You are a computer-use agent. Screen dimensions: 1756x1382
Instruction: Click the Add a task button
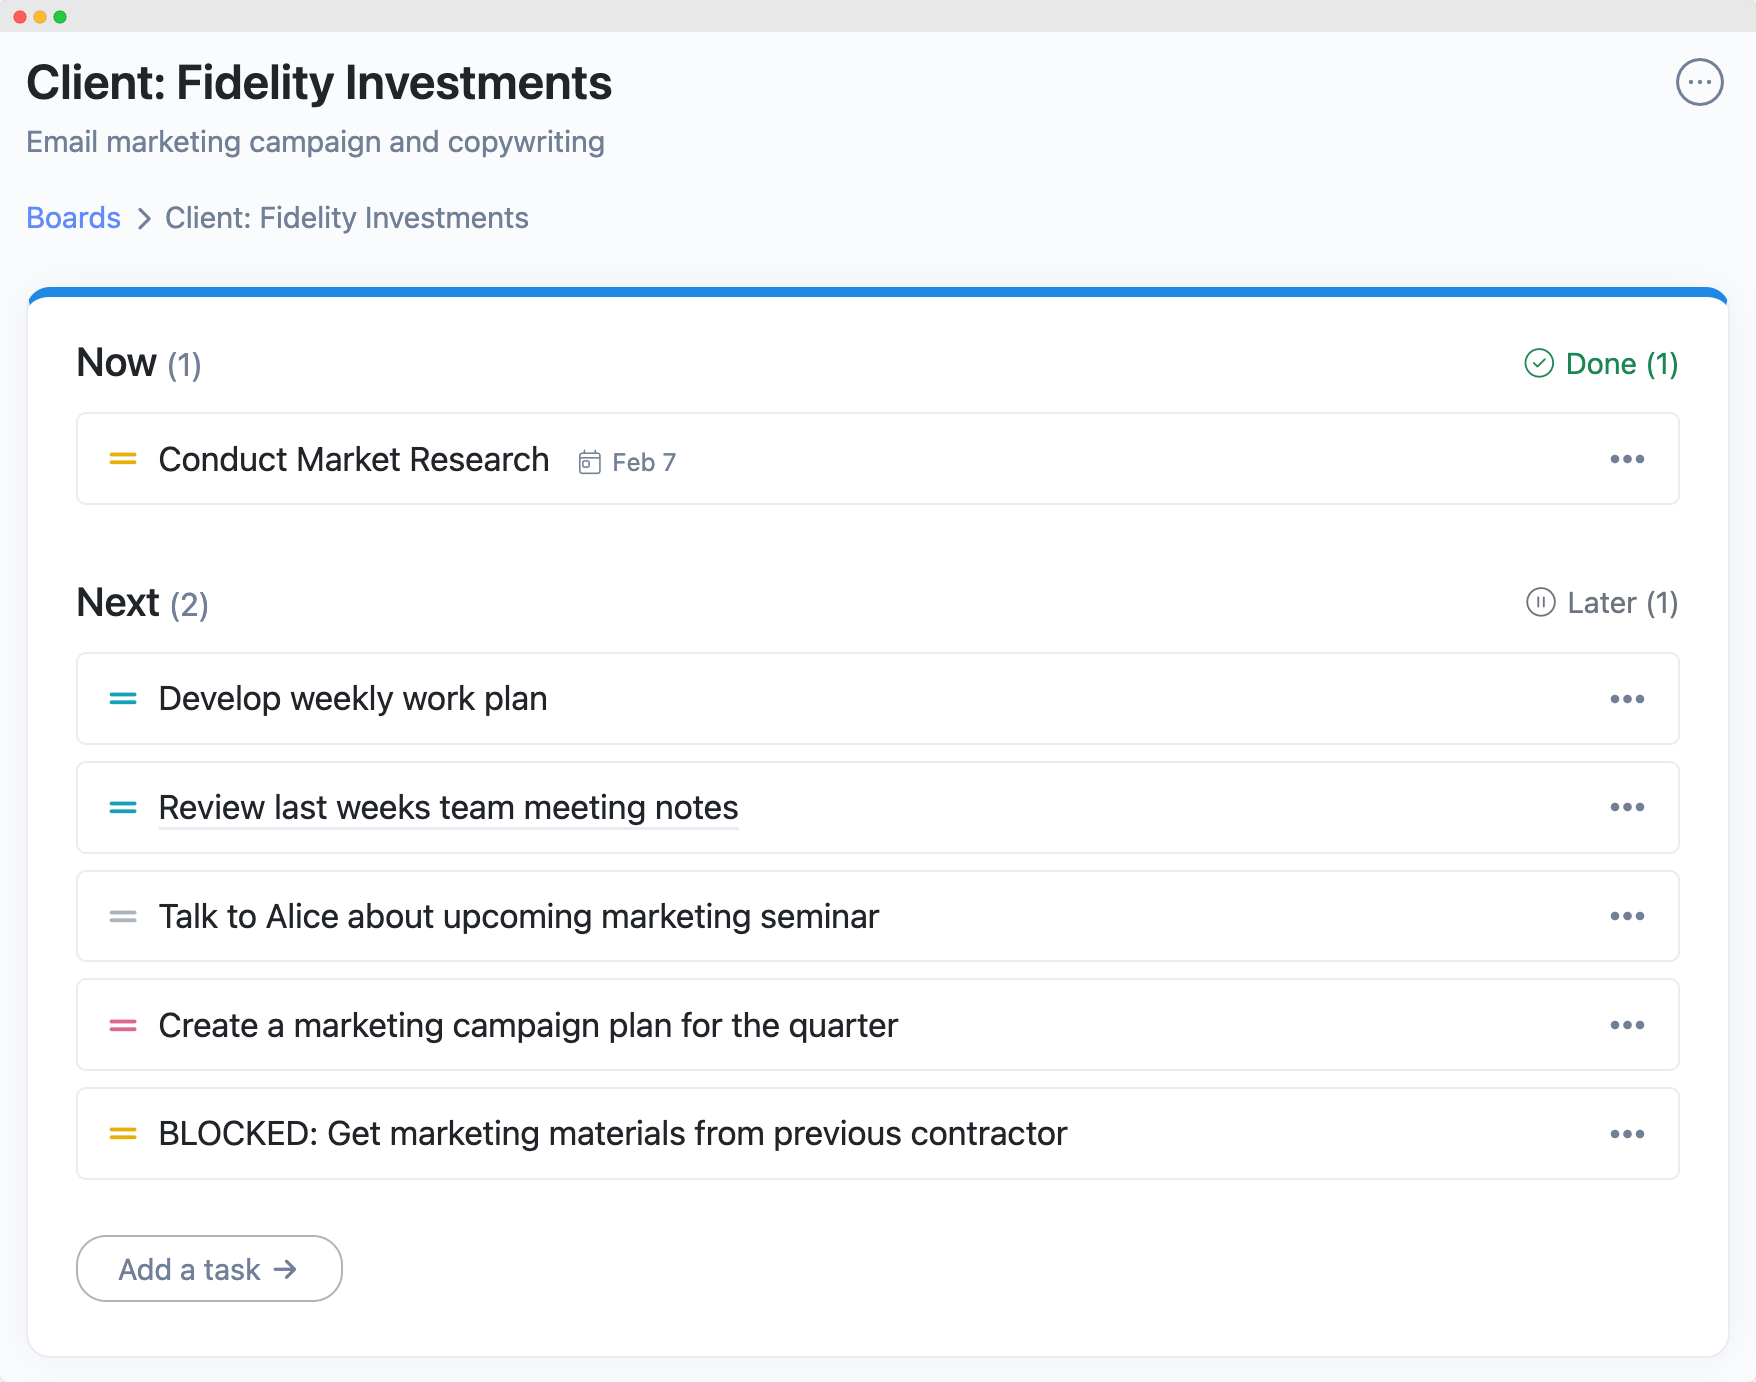pos(209,1269)
